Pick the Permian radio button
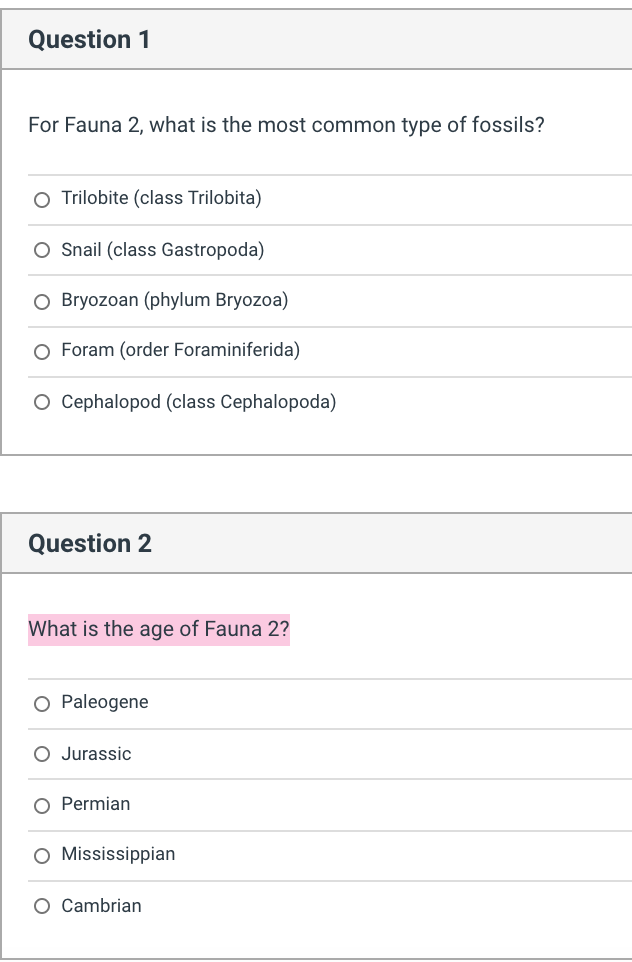Image resolution: width=632 pixels, height=962 pixels. pyautogui.click(x=42, y=805)
